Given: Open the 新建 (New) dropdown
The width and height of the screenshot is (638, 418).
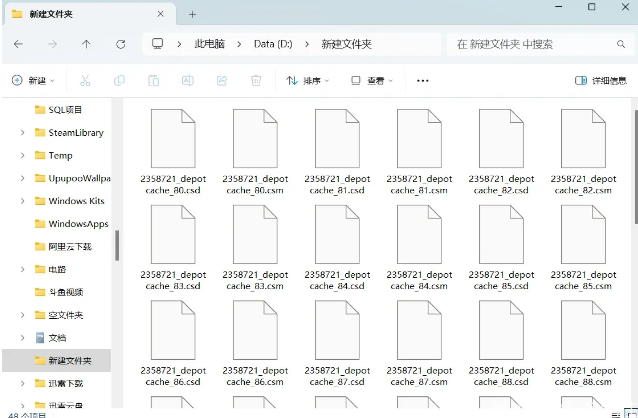Looking at the screenshot, I should (x=33, y=81).
